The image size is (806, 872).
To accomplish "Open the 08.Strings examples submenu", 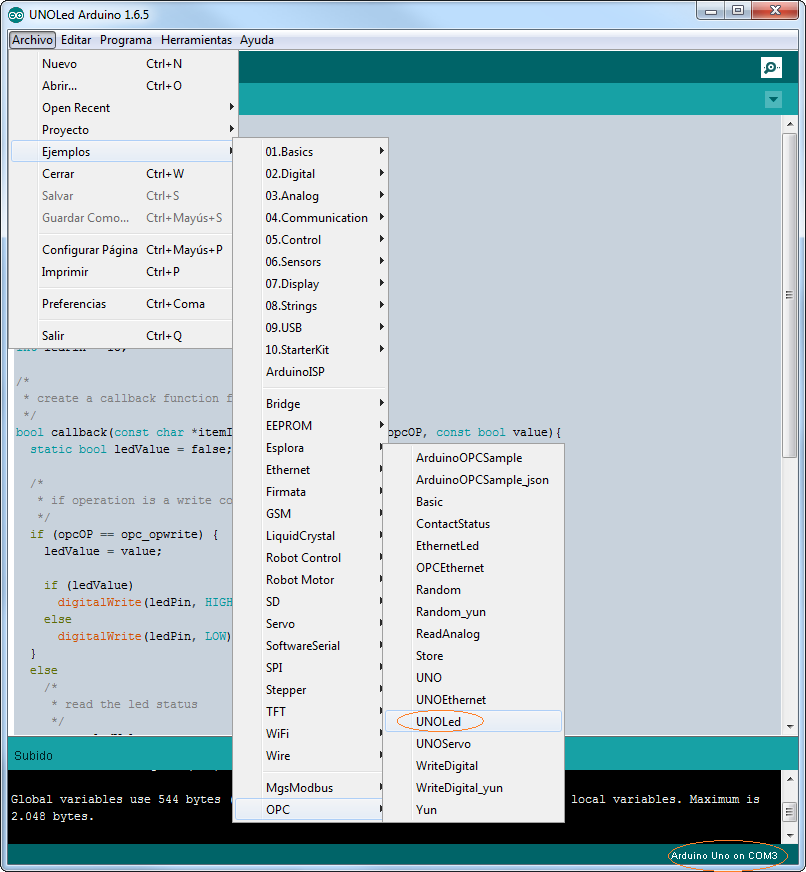I will 310,306.
